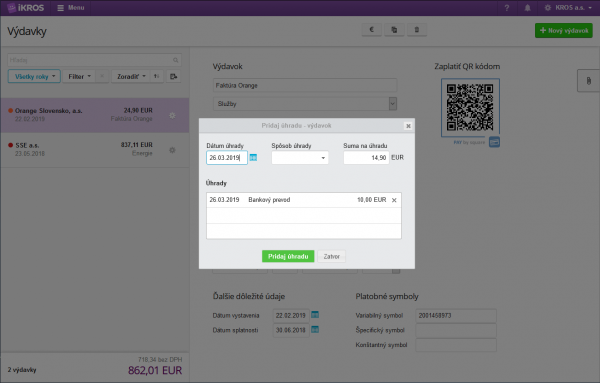Open the Spôsob úhrady dropdown

(x=300, y=158)
